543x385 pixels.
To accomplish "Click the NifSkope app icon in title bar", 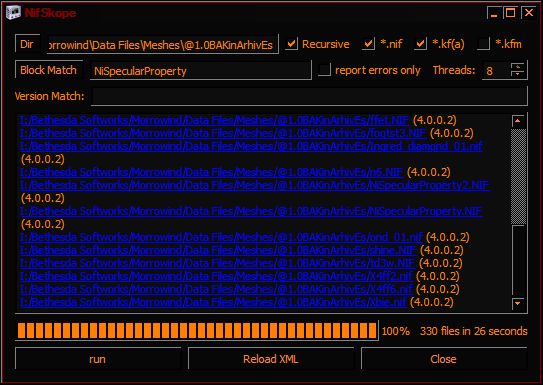I will pos(14,13).
